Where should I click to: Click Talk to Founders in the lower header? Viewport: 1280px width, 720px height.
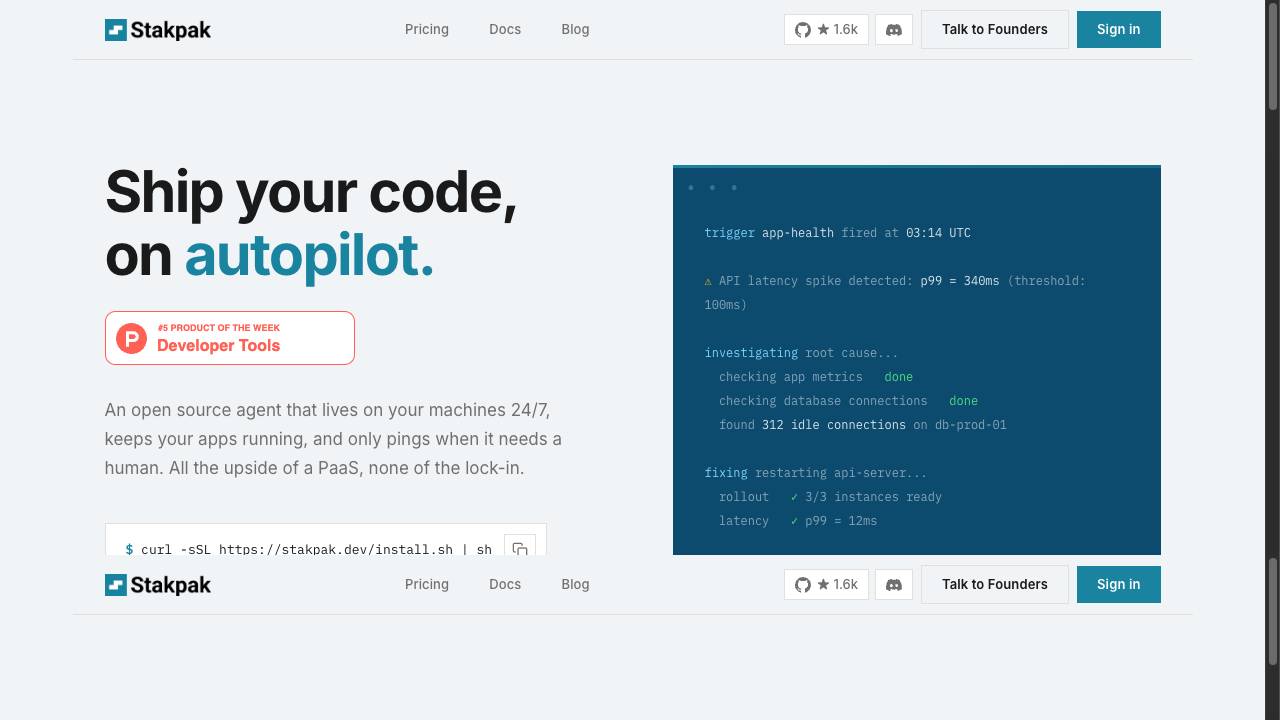coord(995,584)
